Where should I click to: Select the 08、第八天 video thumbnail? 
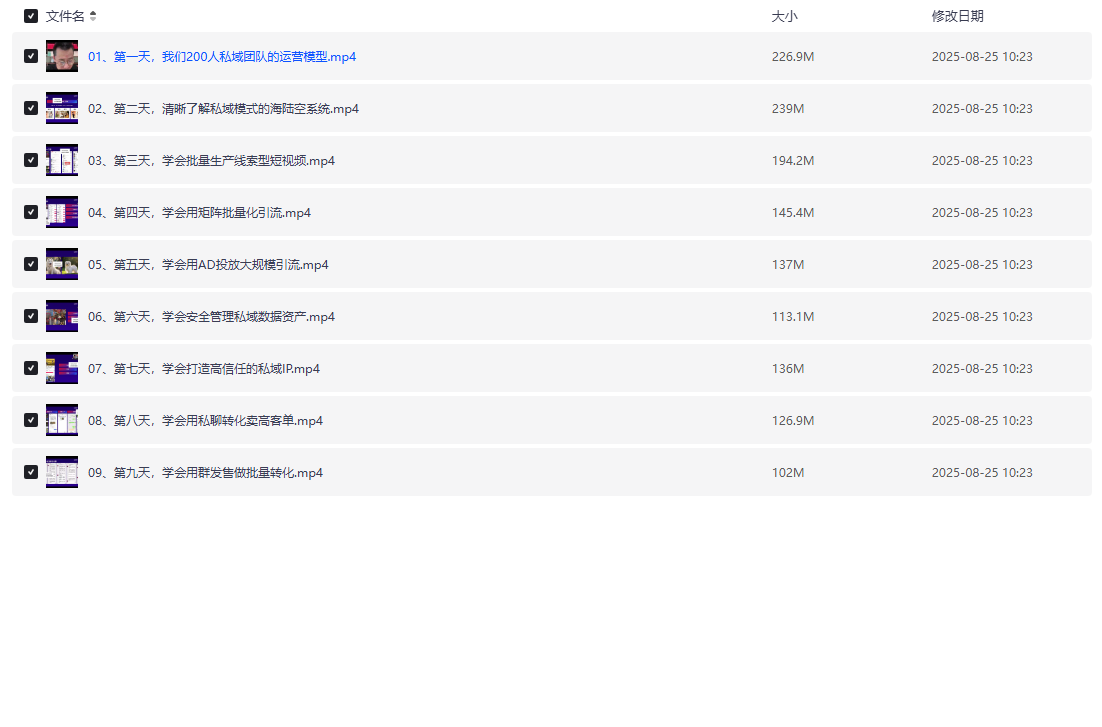pyautogui.click(x=62, y=420)
